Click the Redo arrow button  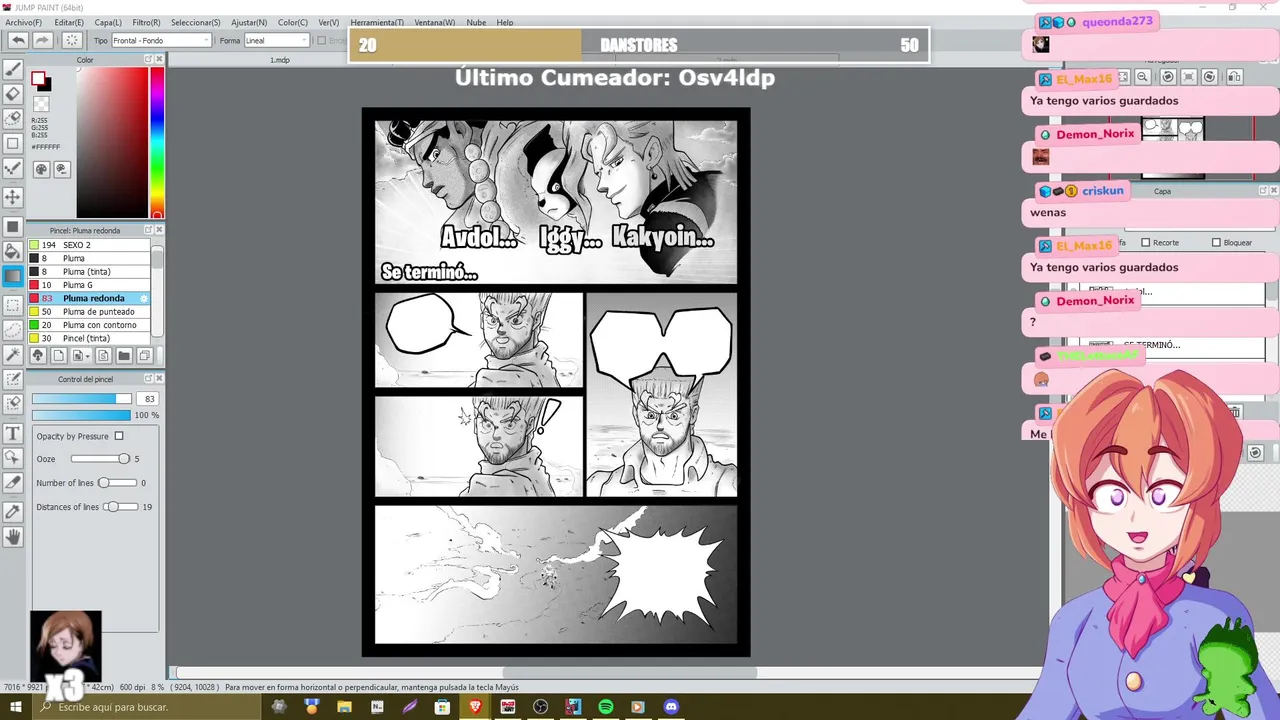coord(42,40)
